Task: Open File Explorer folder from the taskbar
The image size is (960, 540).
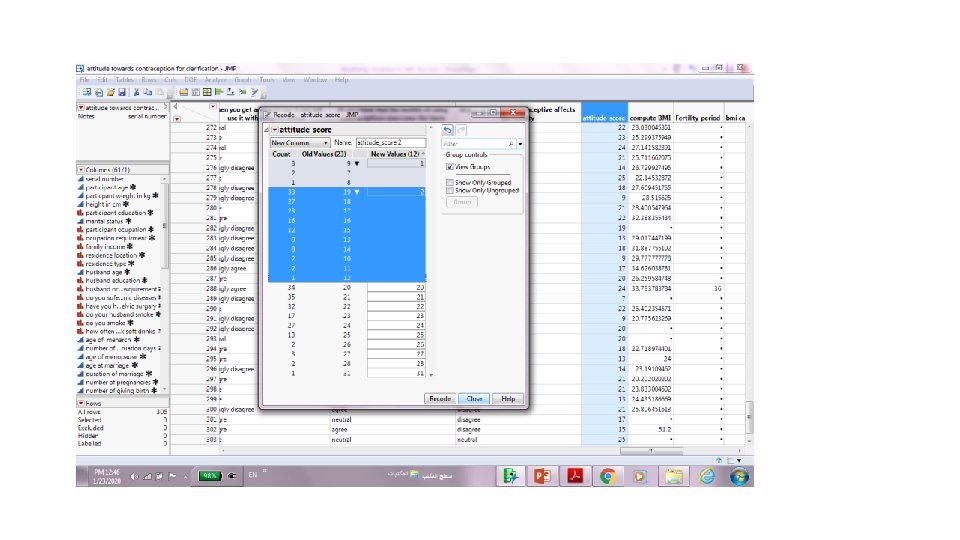Action: coord(673,476)
